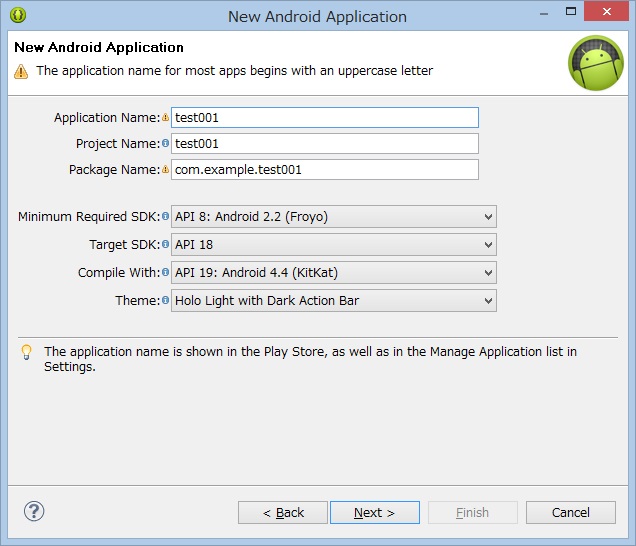Close the dialog with the red X
636x546 pixels.
(606, 11)
